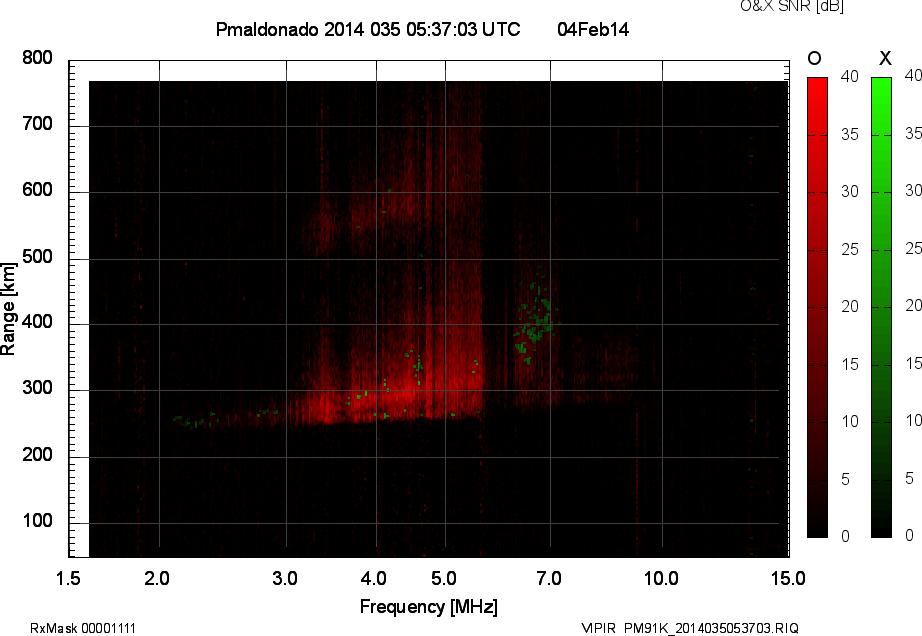
Task: Click the 'O' colorbar label
Action: click(814, 58)
